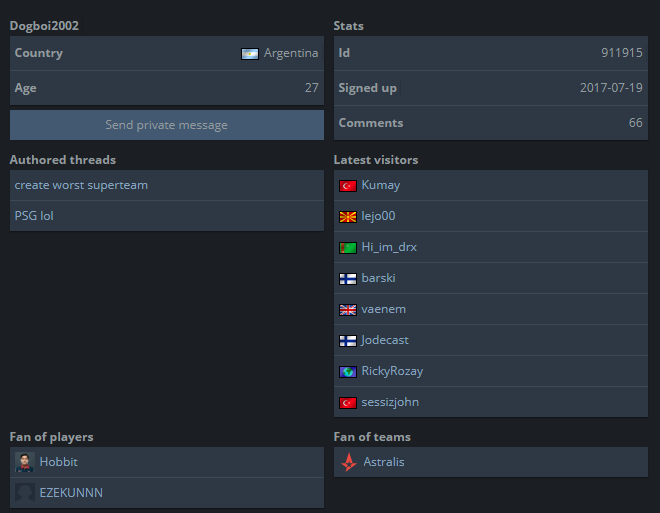Image resolution: width=660 pixels, height=513 pixels.
Task: Click the Finnish flag beside barski
Action: pos(348,279)
